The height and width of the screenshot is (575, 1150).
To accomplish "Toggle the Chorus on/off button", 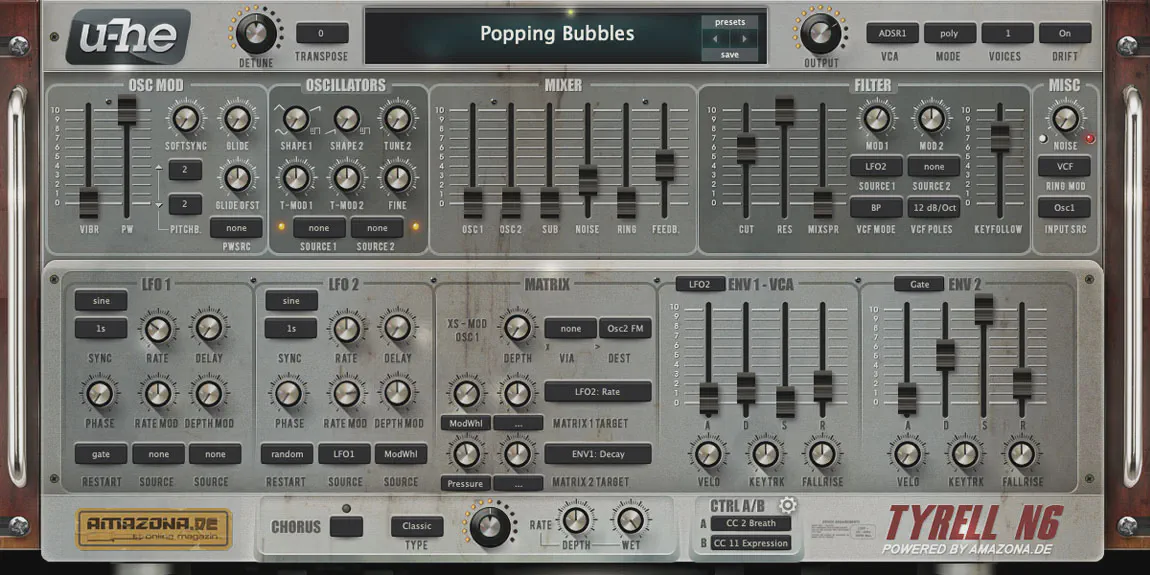I will [x=347, y=527].
